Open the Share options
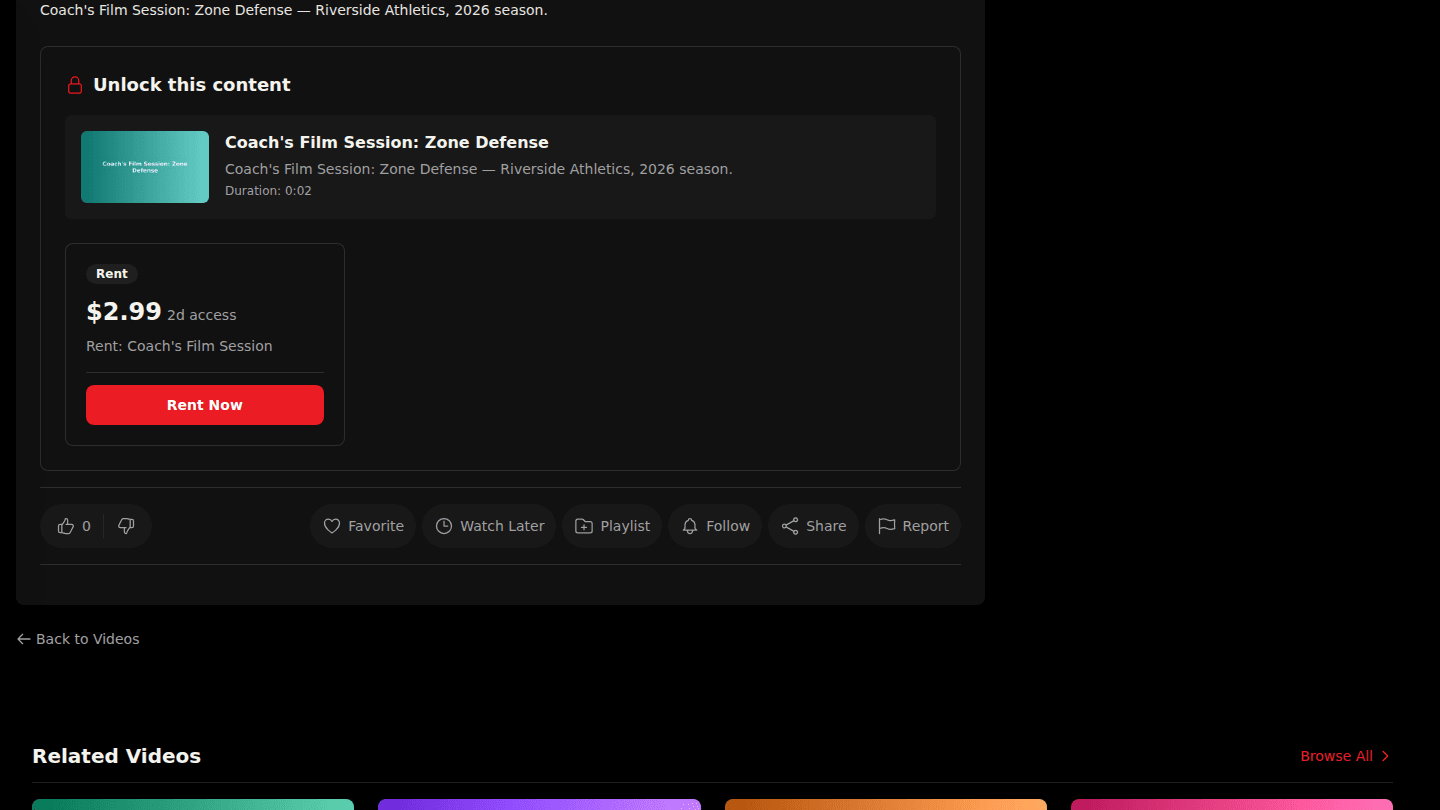The width and height of the screenshot is (1440, 810). pyautogui.click(x=813, y=526)
